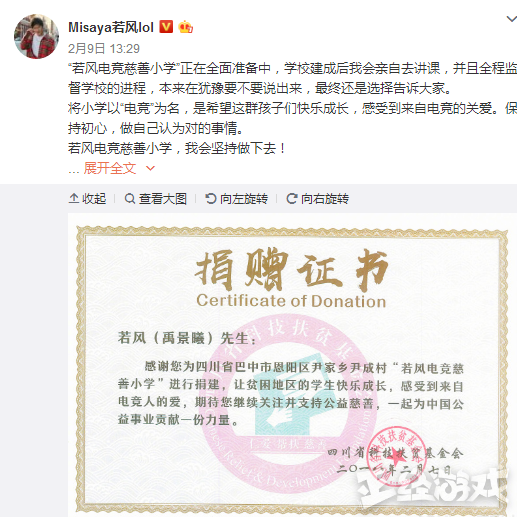Click the 捐赠证书 certificate title in image
517x517 pixels.
pyautogui.click(x=291, y=269)
